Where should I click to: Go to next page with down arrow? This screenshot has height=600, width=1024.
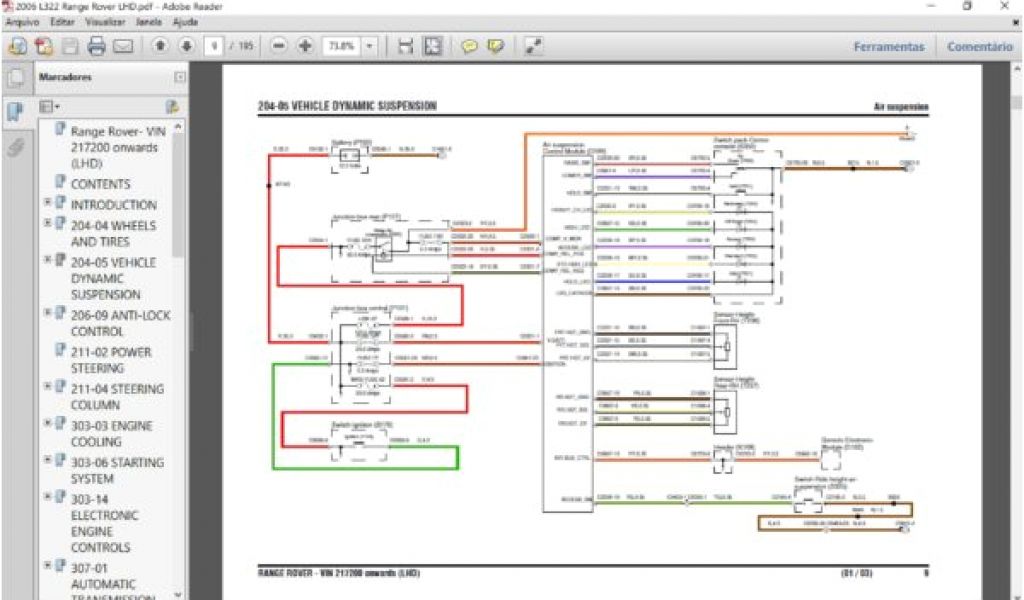point(186,46)
